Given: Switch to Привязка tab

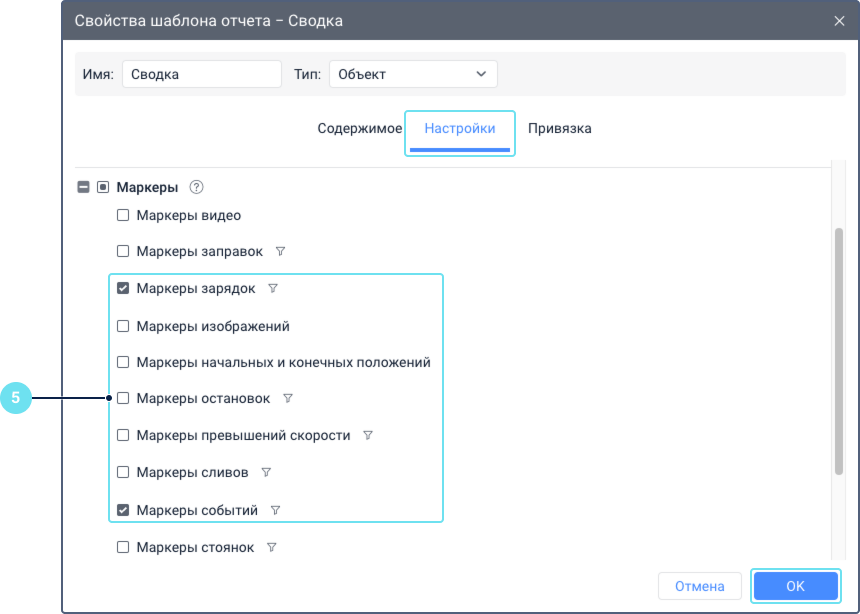Looking at the screenshot, I should click(559, 129).
